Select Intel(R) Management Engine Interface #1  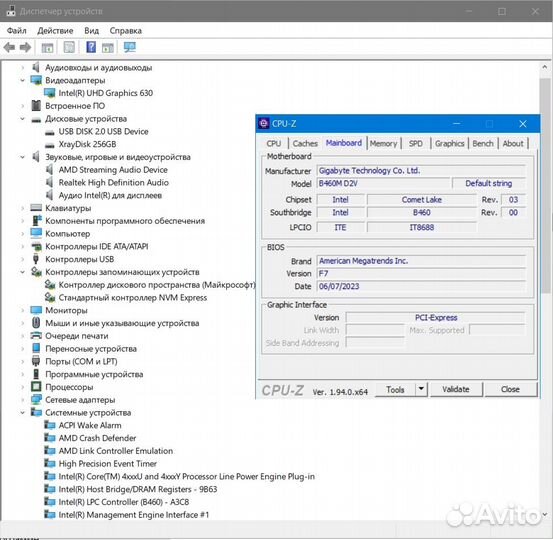point(134,515)
